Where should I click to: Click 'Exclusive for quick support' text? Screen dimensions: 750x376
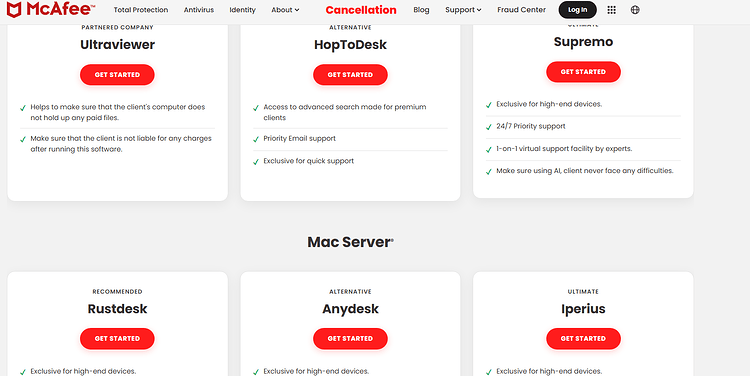(x=309, y=161)
